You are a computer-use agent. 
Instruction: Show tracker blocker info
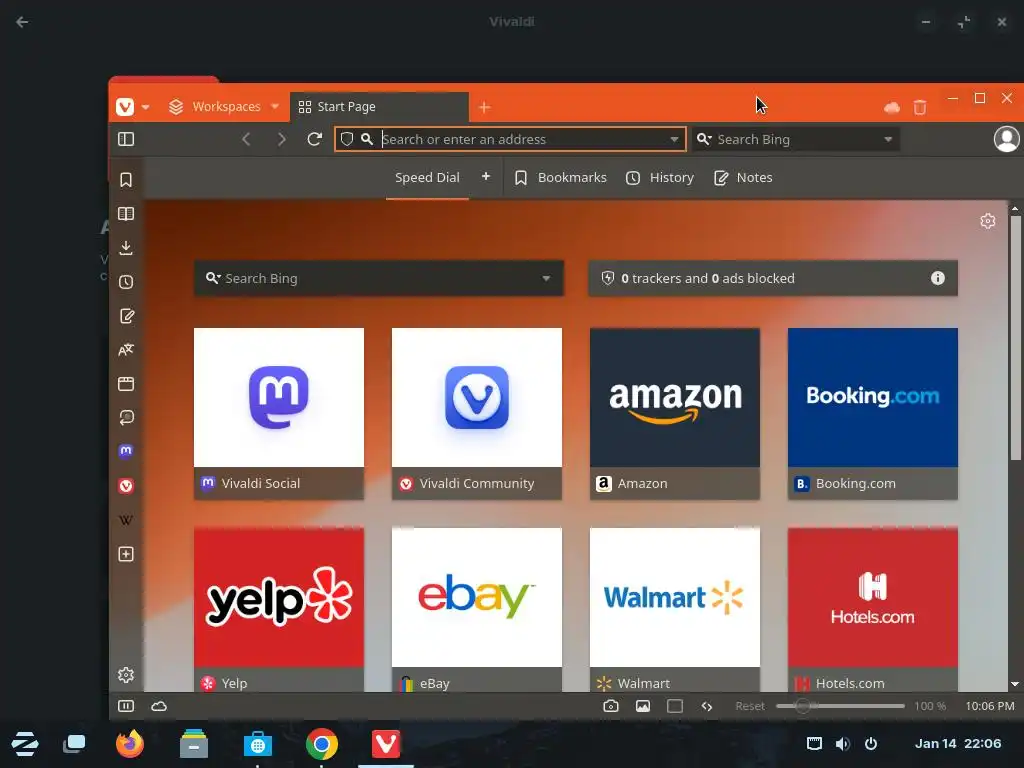coord(938,278)
